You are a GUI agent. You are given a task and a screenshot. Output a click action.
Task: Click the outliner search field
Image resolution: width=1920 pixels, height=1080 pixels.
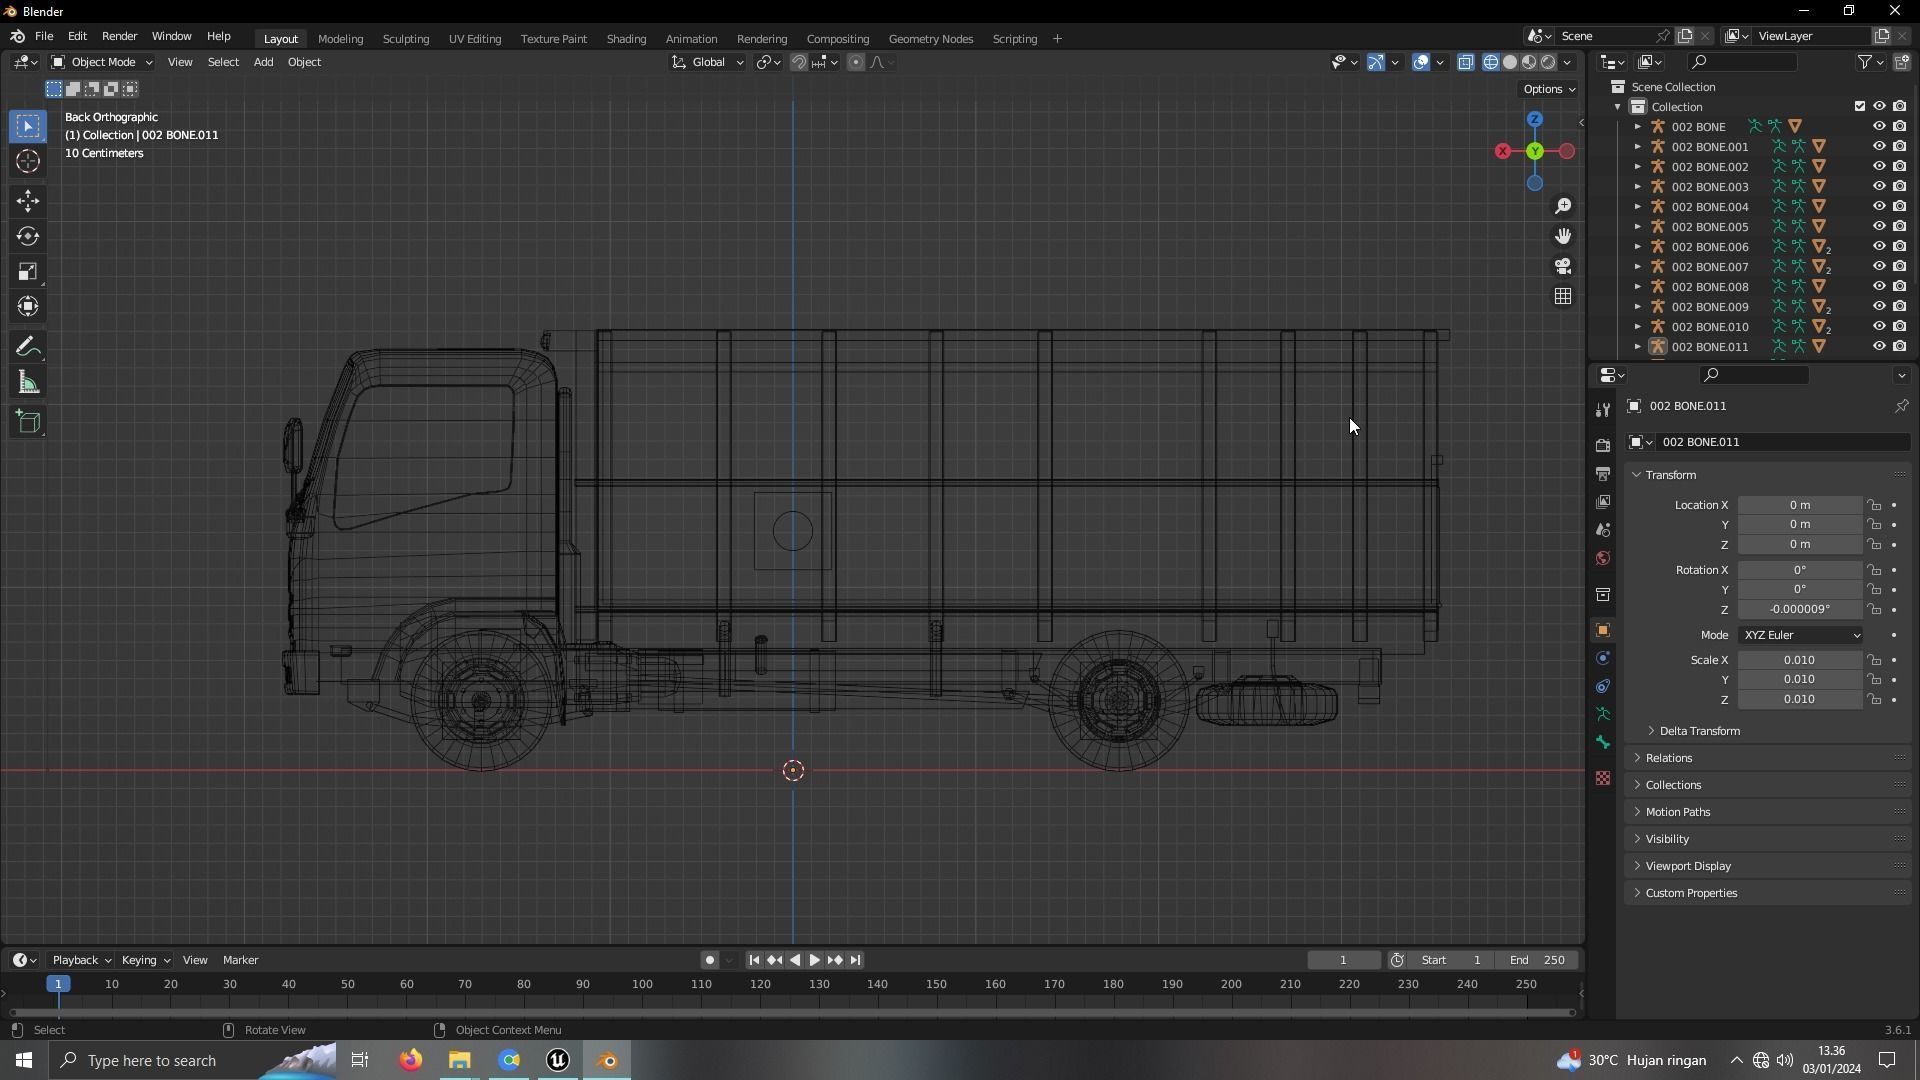pos(1742,62)
